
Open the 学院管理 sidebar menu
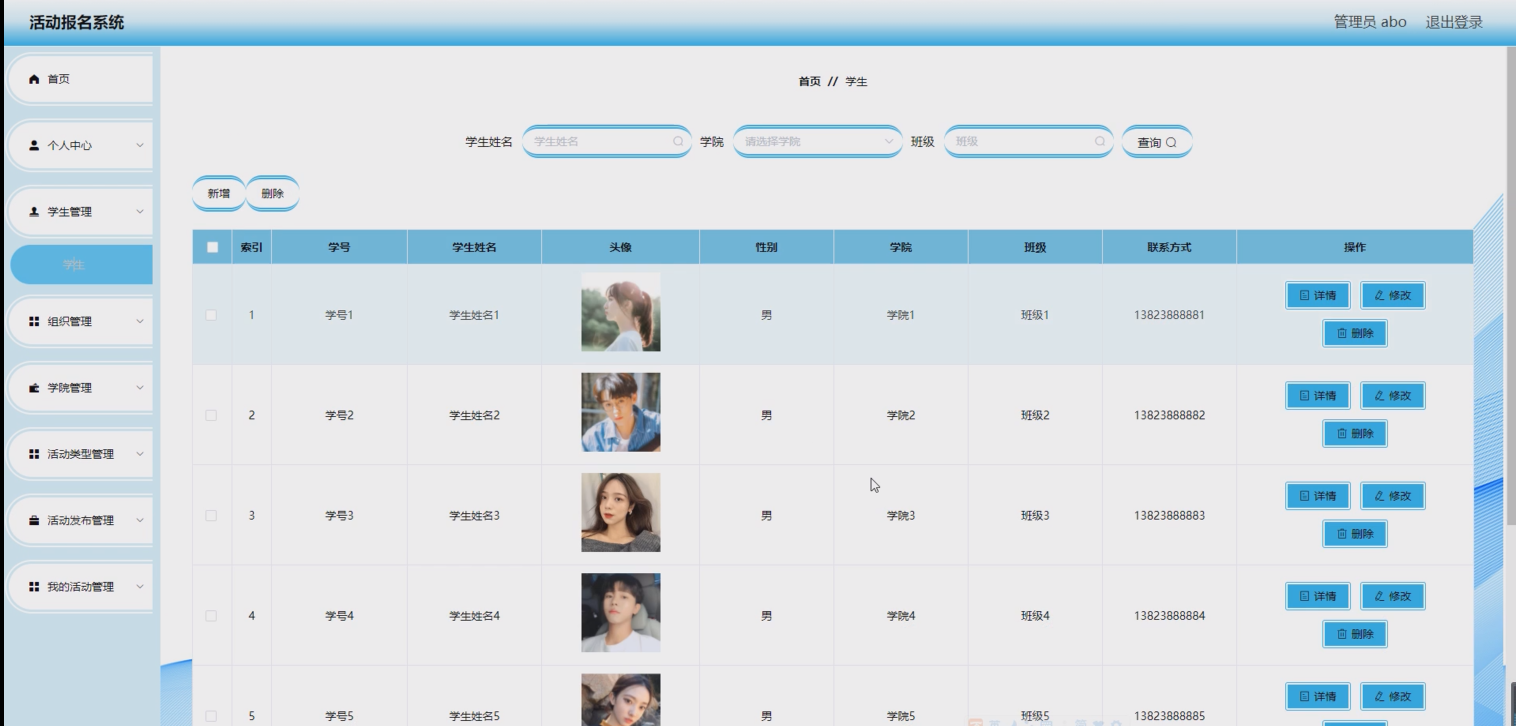pyautogui.click(x=80, y=388)
